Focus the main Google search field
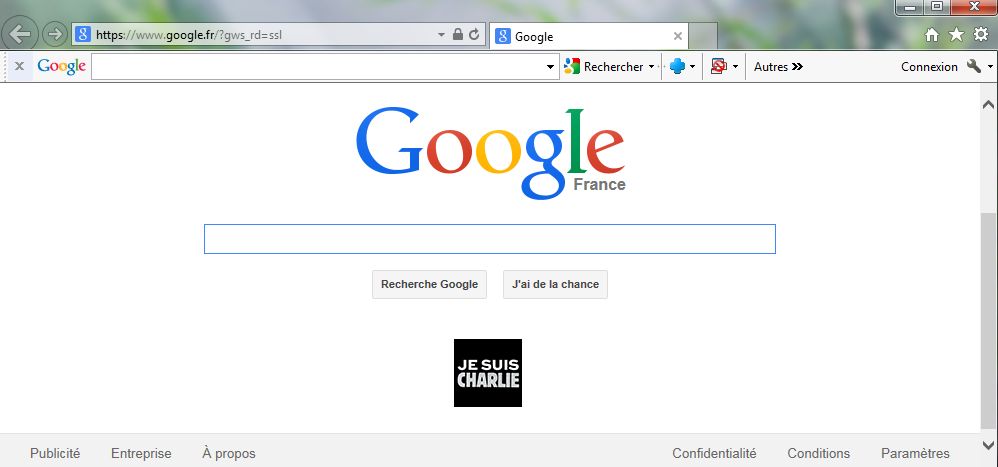This screenshot has height=467, width=998. (489, 239)
